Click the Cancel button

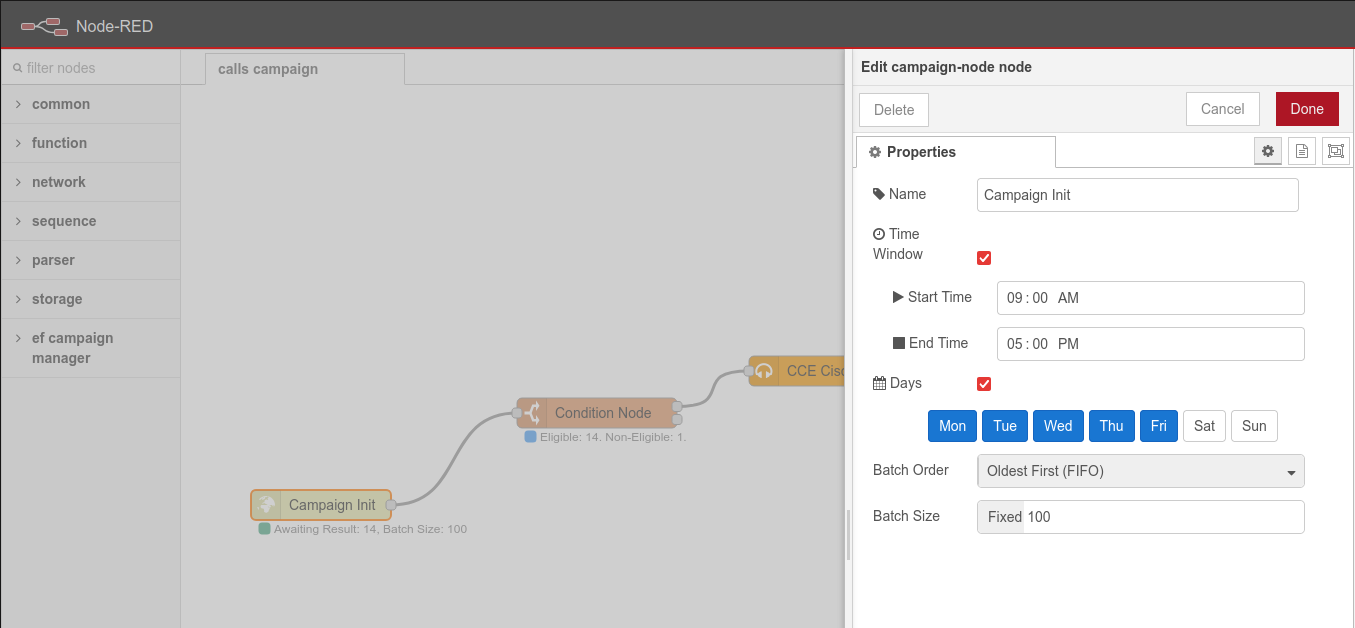(x=1222, y=109)
